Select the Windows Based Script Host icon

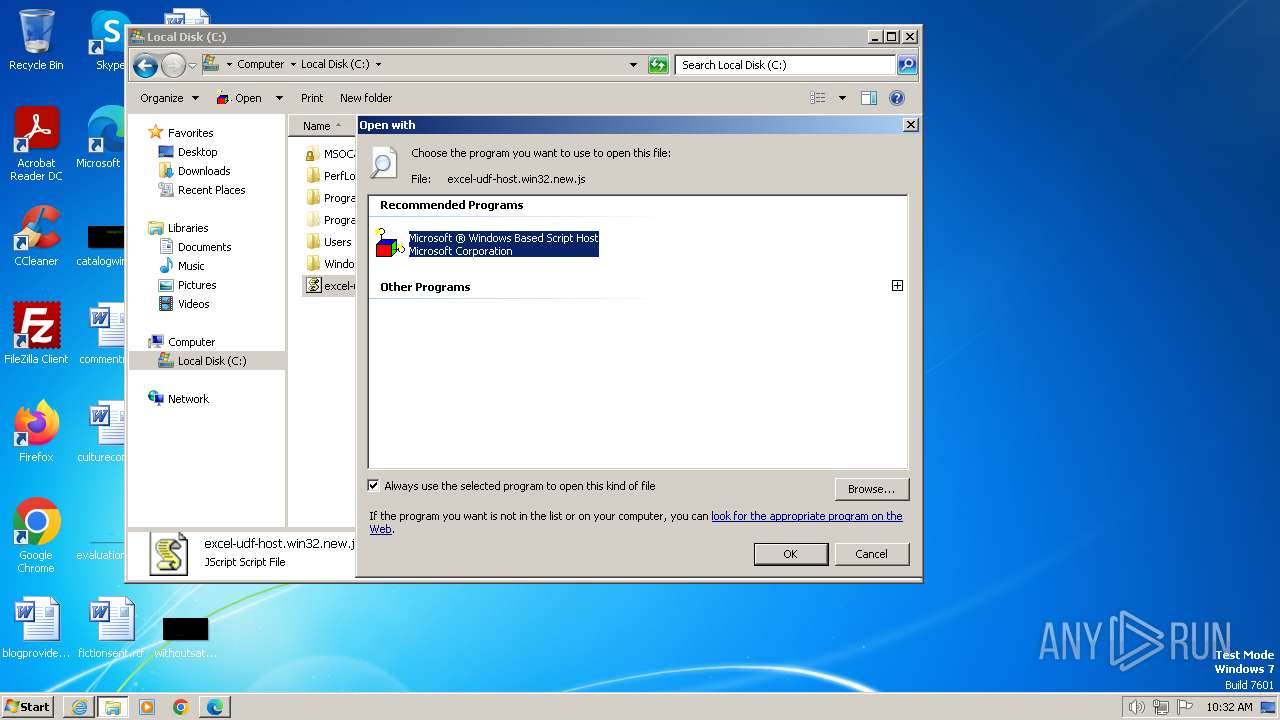pyautogui.click(x=389, y=243)
